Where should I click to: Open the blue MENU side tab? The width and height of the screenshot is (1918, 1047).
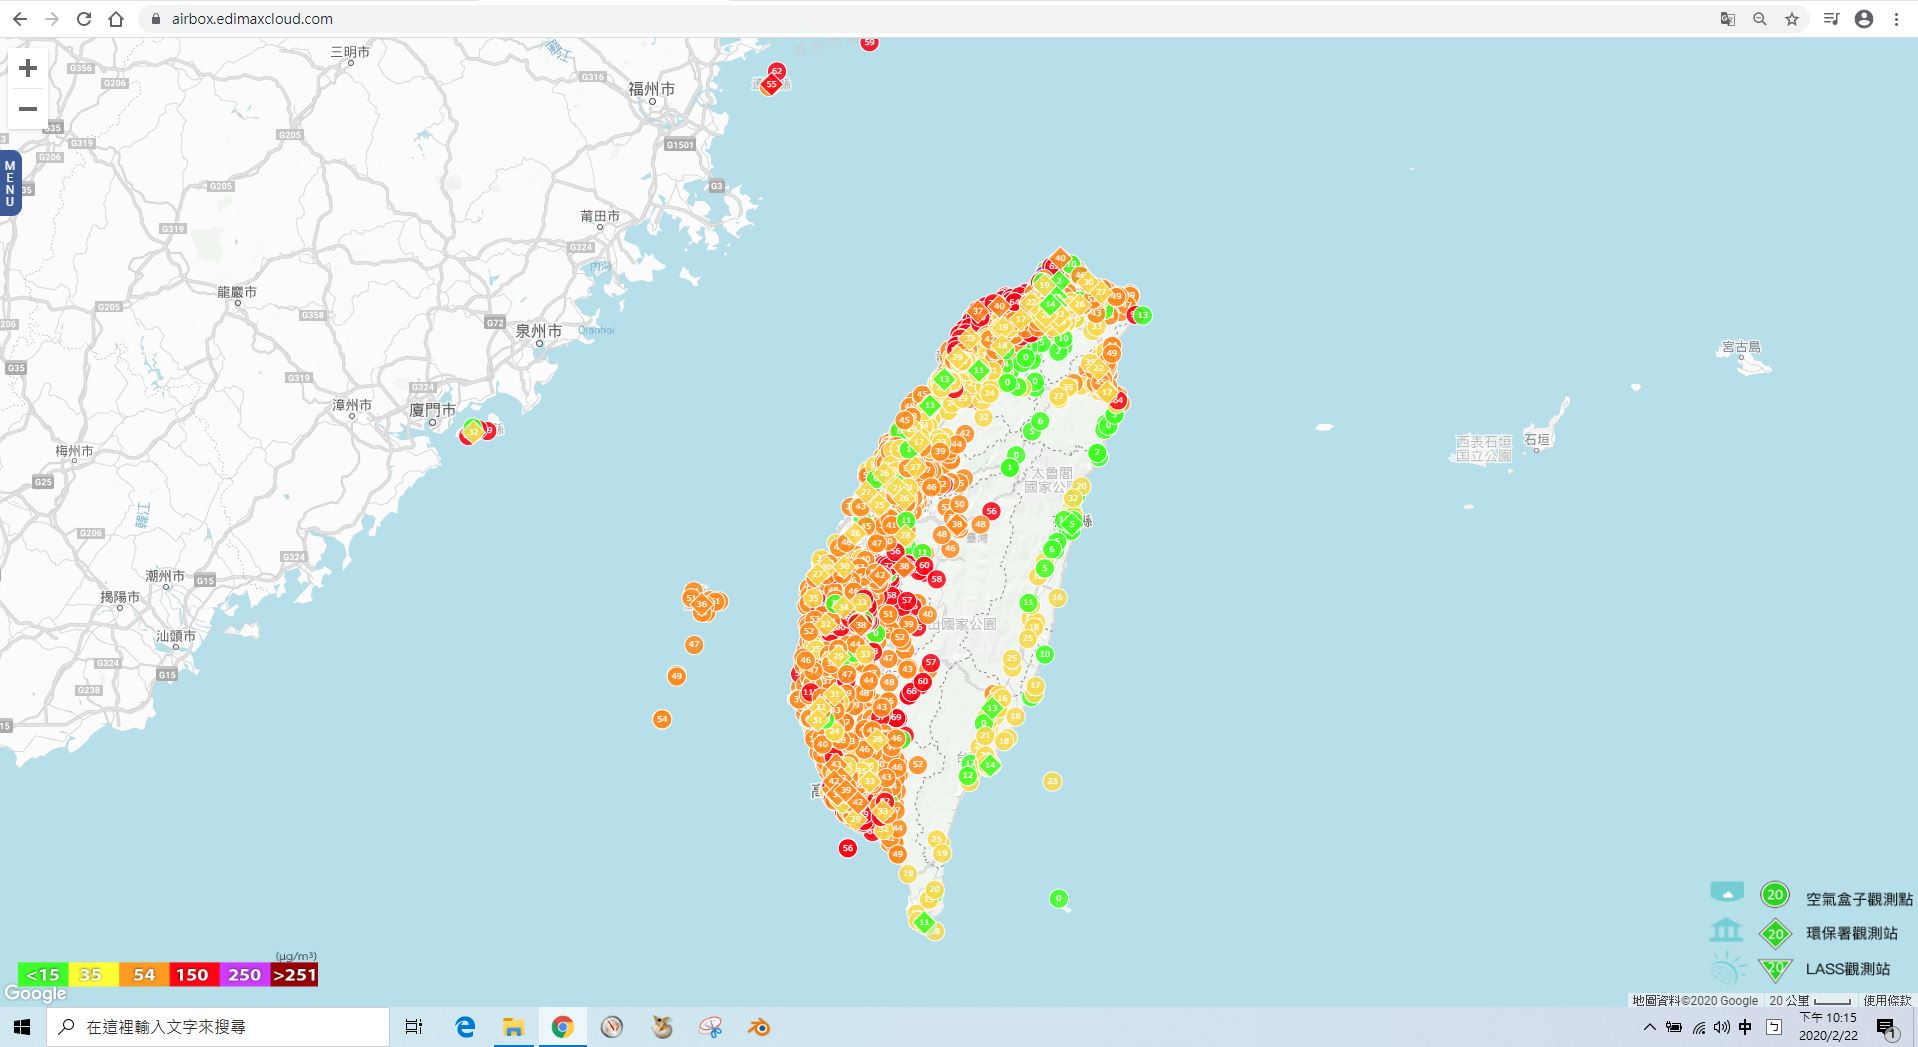(10, 183)
